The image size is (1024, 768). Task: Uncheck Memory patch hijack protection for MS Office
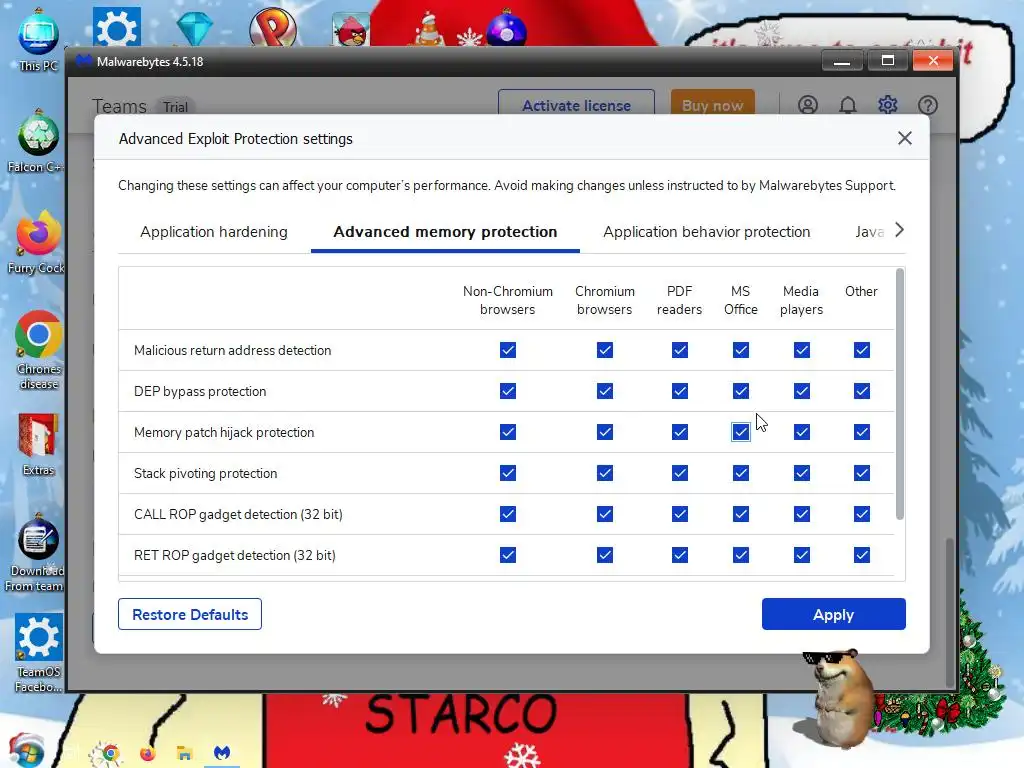coord(741,432)
